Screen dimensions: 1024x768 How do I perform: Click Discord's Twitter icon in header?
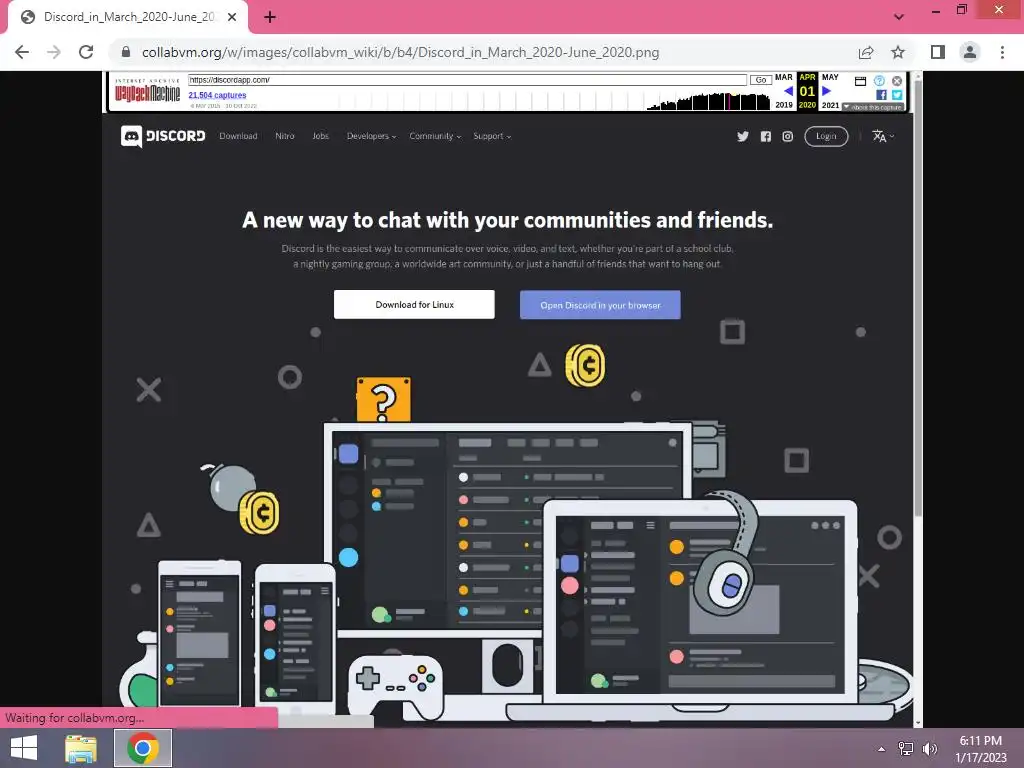coord(743,136)
